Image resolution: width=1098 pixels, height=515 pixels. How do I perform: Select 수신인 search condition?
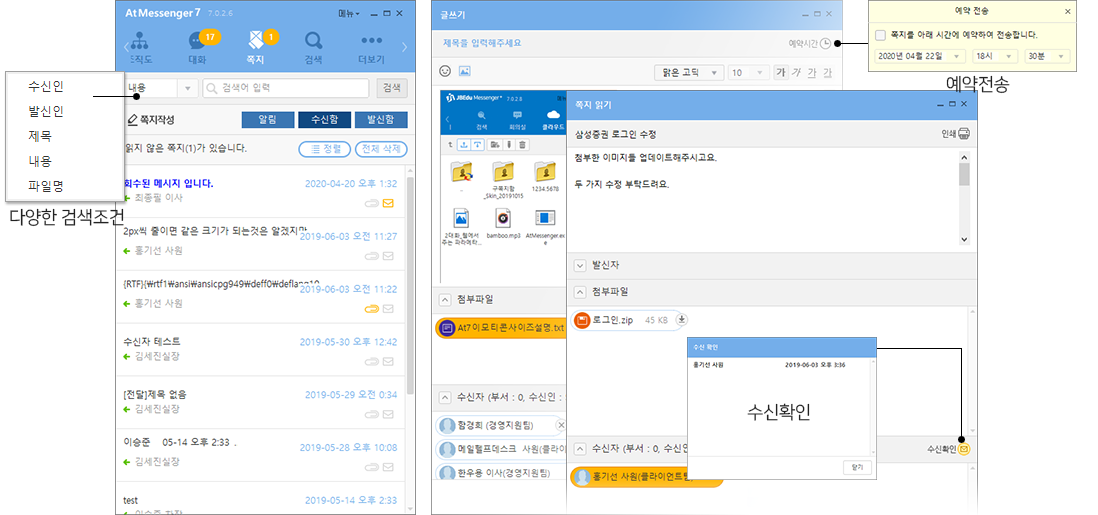[46, 86]
